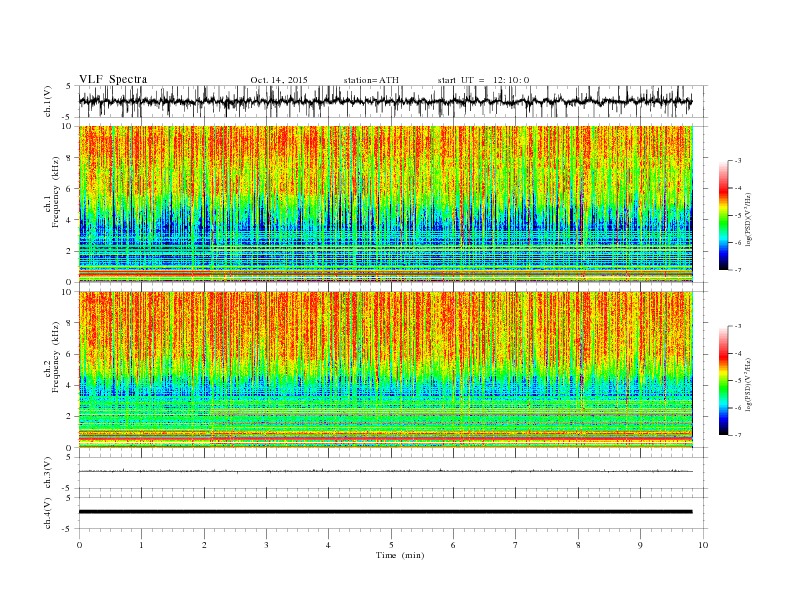The image size is (792, 612).
Task: Click the flat ch.3 voltage trace
Action: (386, 471)
